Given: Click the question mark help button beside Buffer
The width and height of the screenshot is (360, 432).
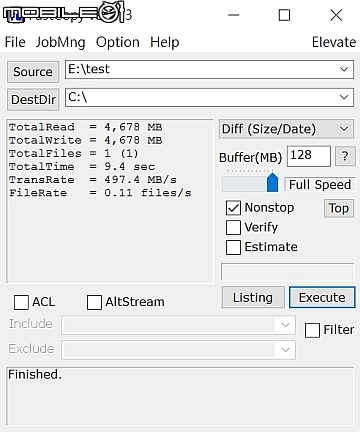Looking at the screenshot, I should tap(345, 156).
